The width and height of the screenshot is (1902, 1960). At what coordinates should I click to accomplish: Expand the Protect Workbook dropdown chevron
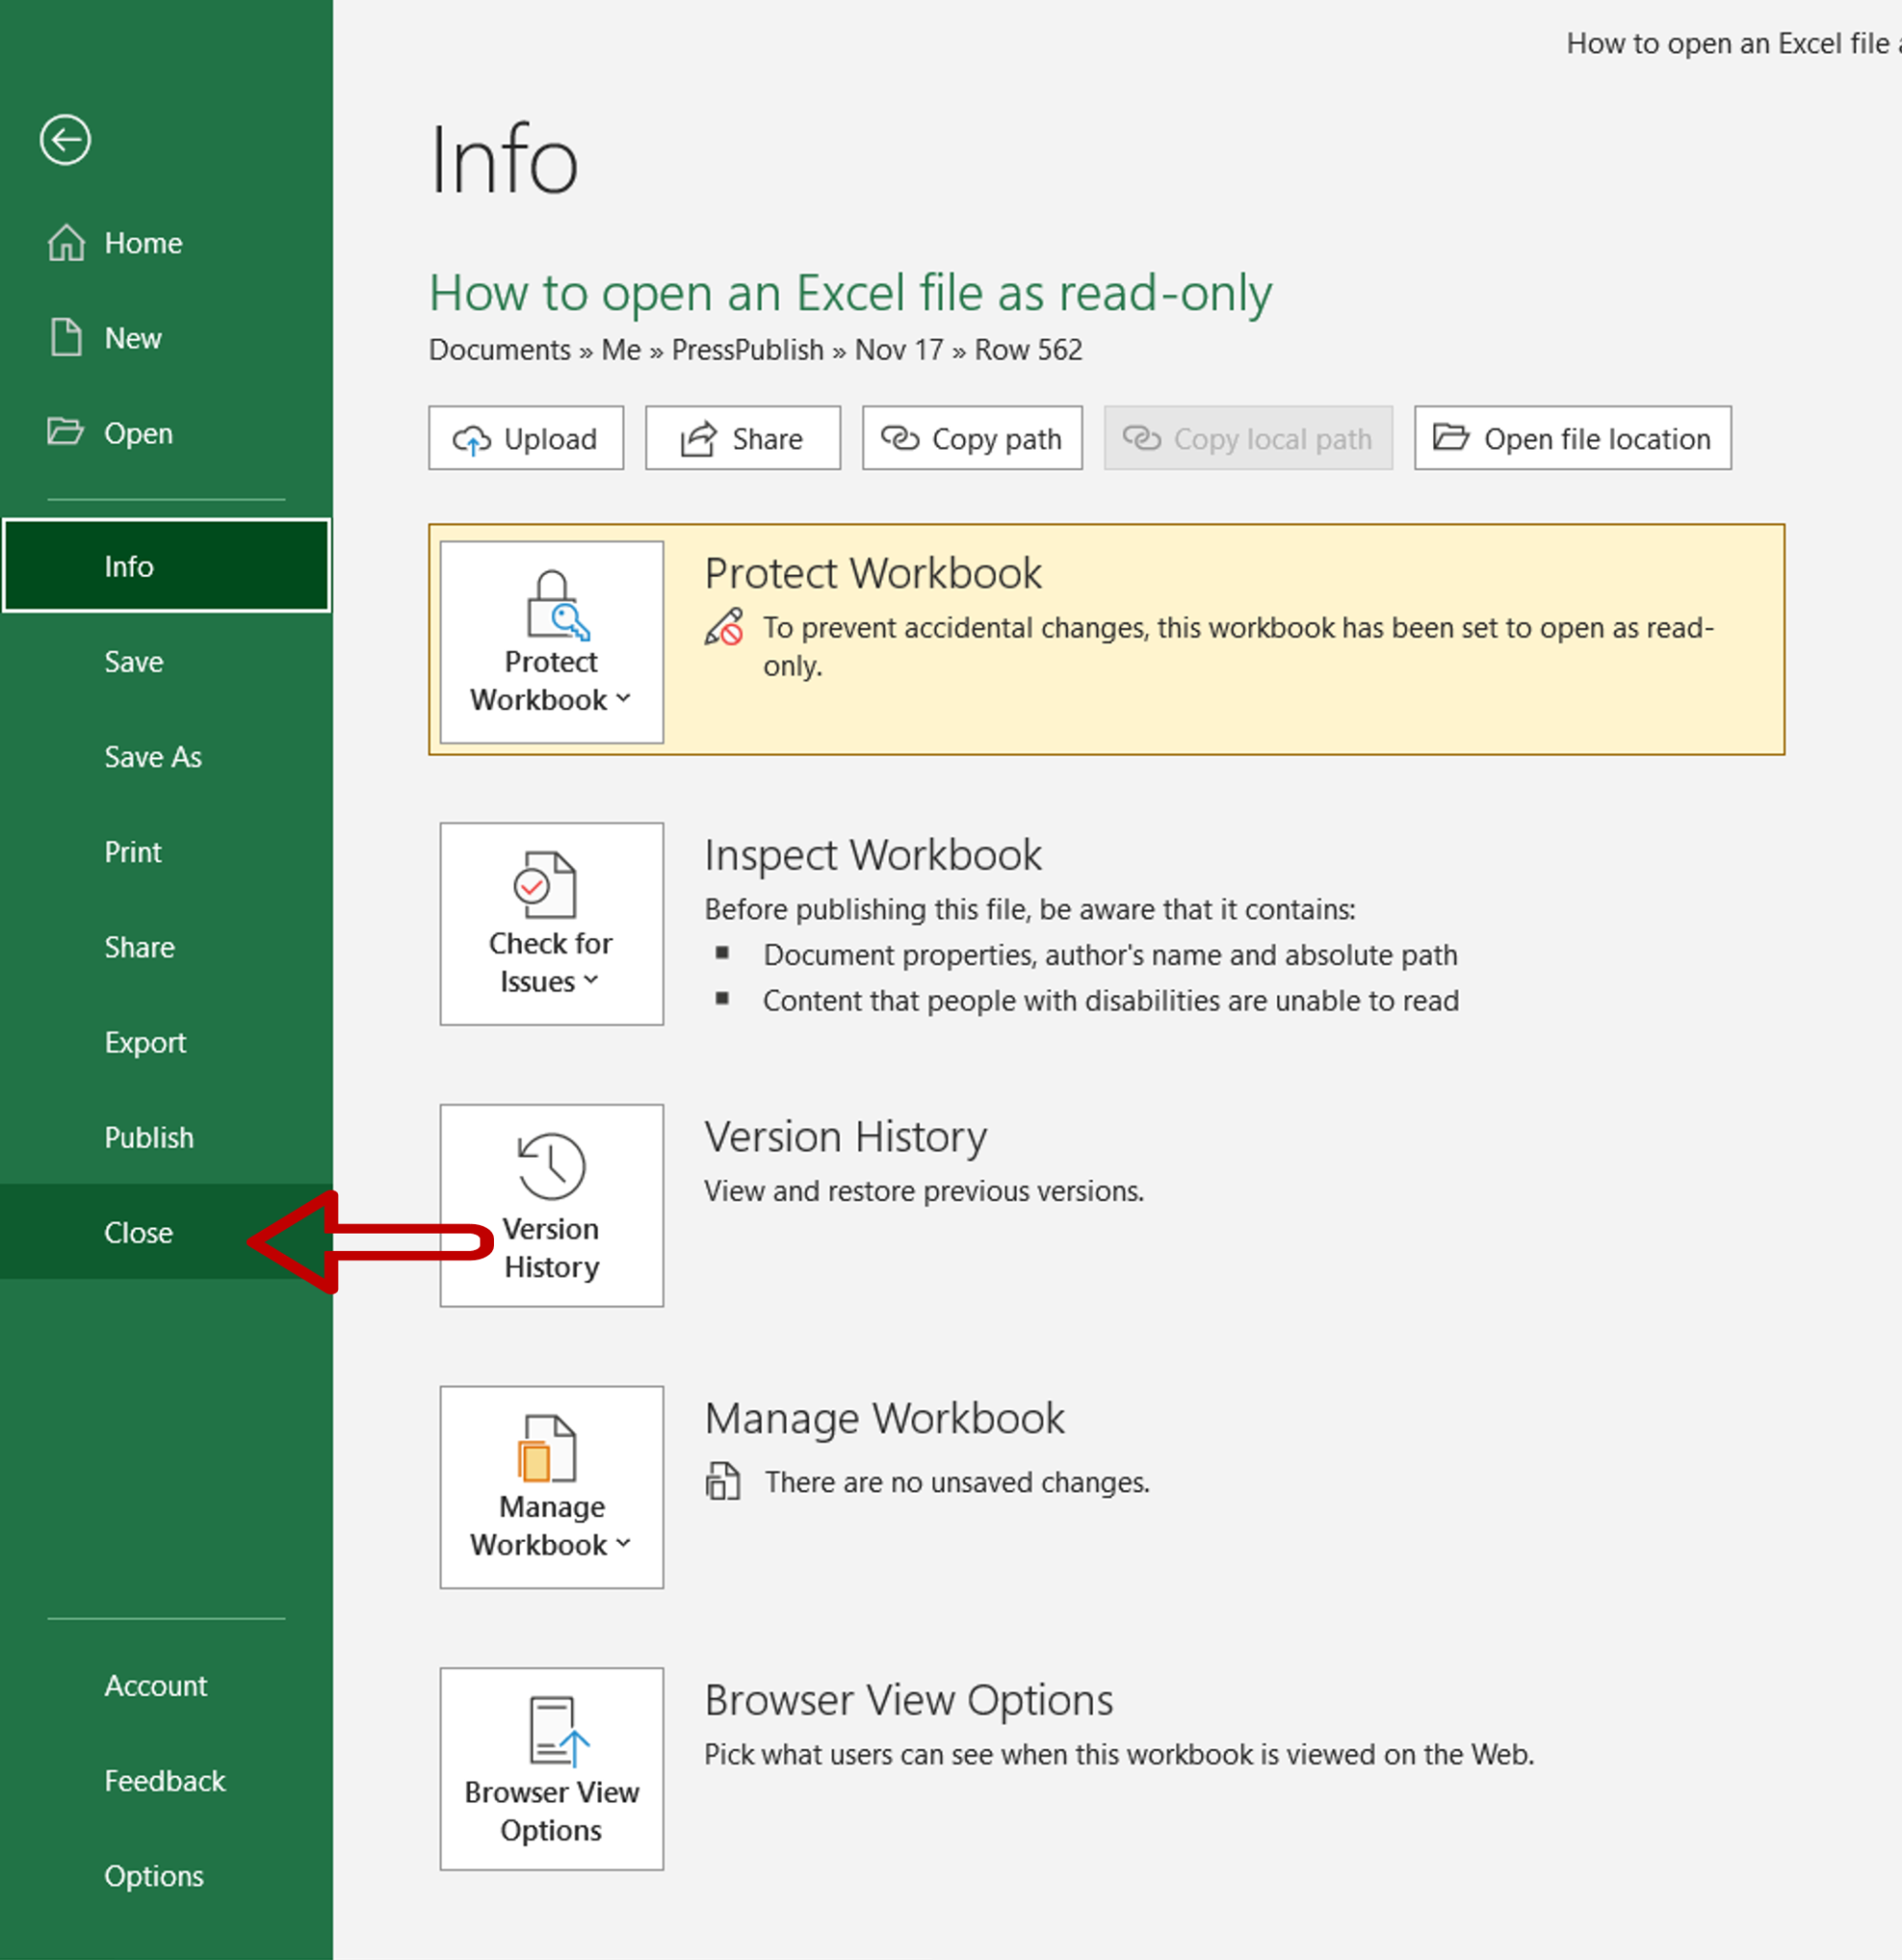point(625,699)
